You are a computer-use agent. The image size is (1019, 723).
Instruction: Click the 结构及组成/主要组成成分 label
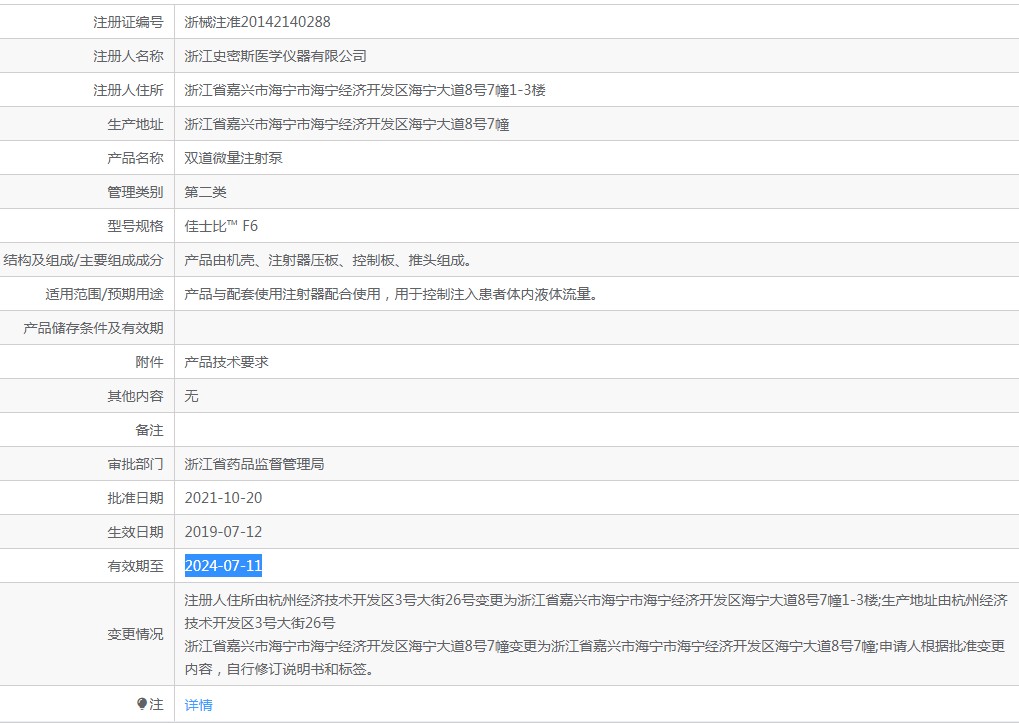[83, 260]
